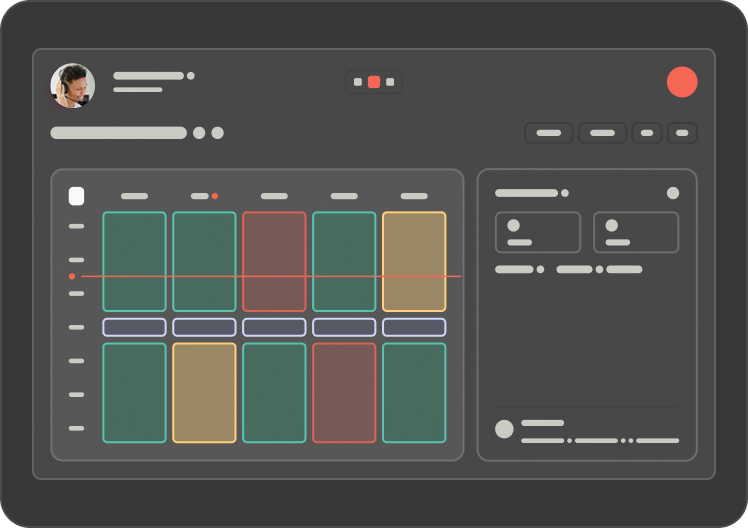Open the yellow block in the lower row

click(x=204, y=393)
